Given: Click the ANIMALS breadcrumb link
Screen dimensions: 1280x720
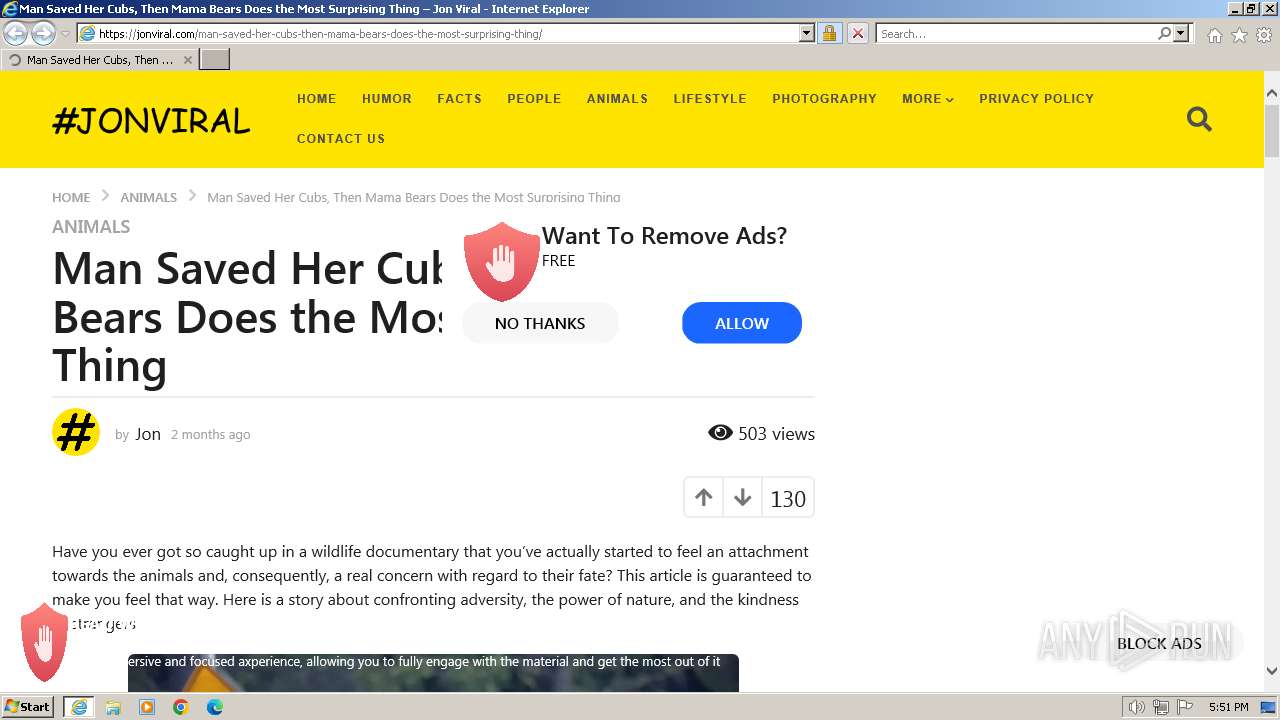Looking at the screenshot, I should [148, 197].
